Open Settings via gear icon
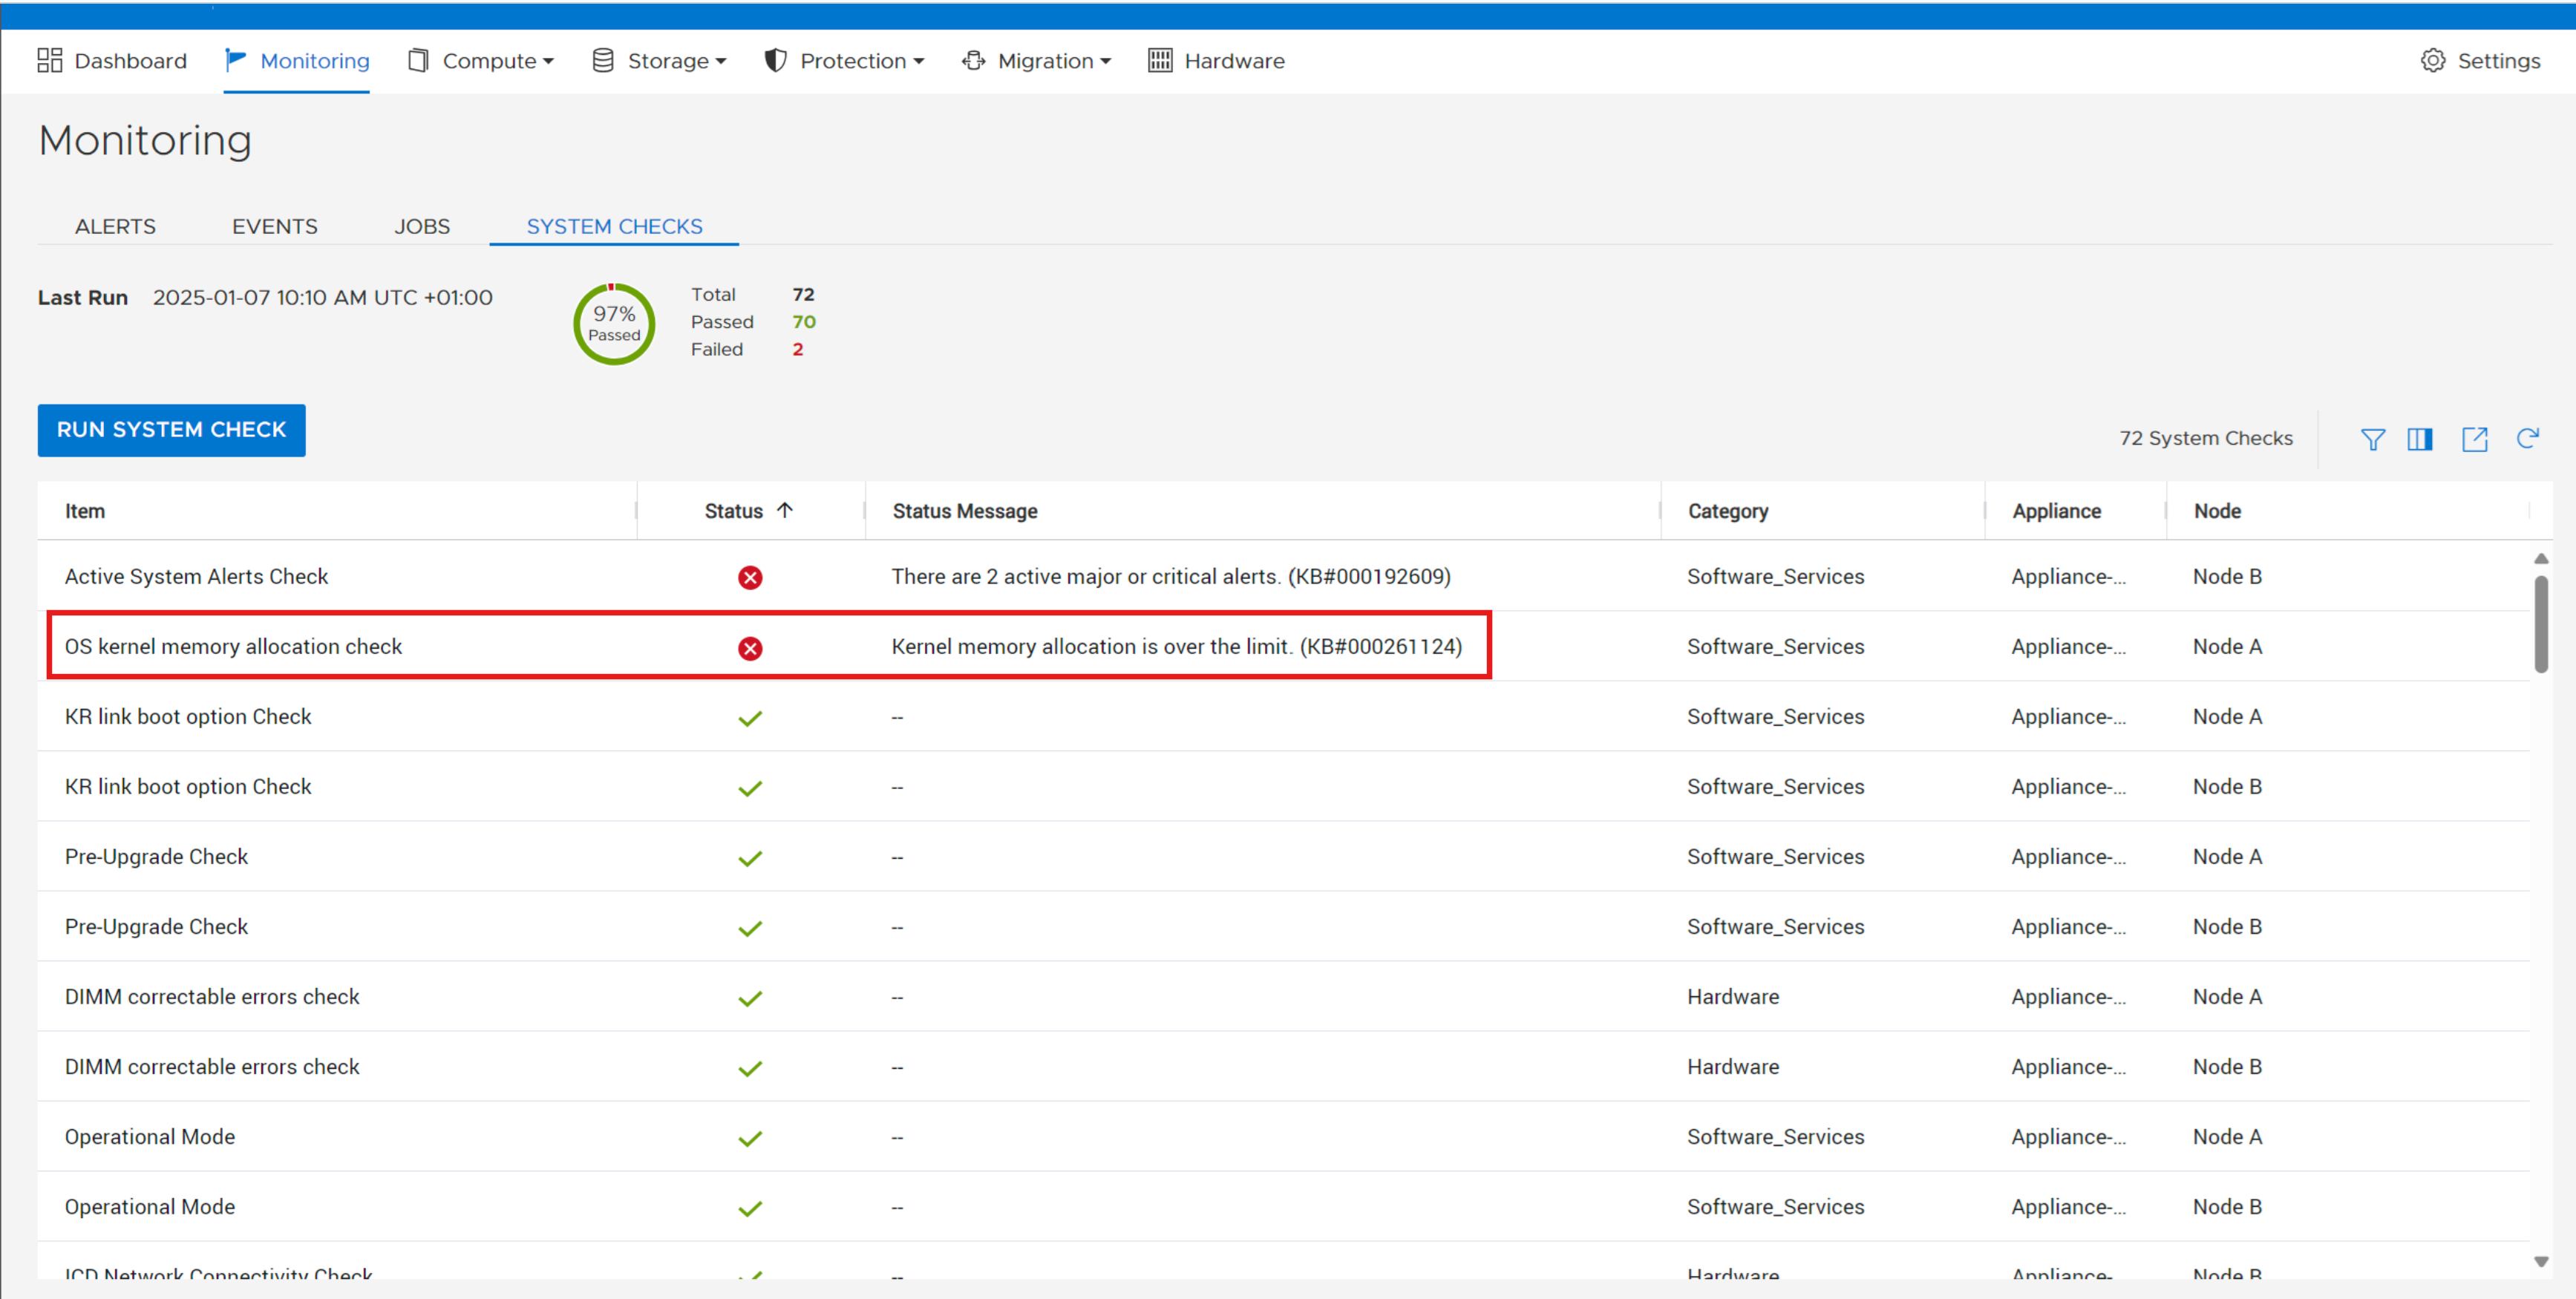Screen dimensions: 2576x1299 pyautogui.click(x=2432, y=61)
